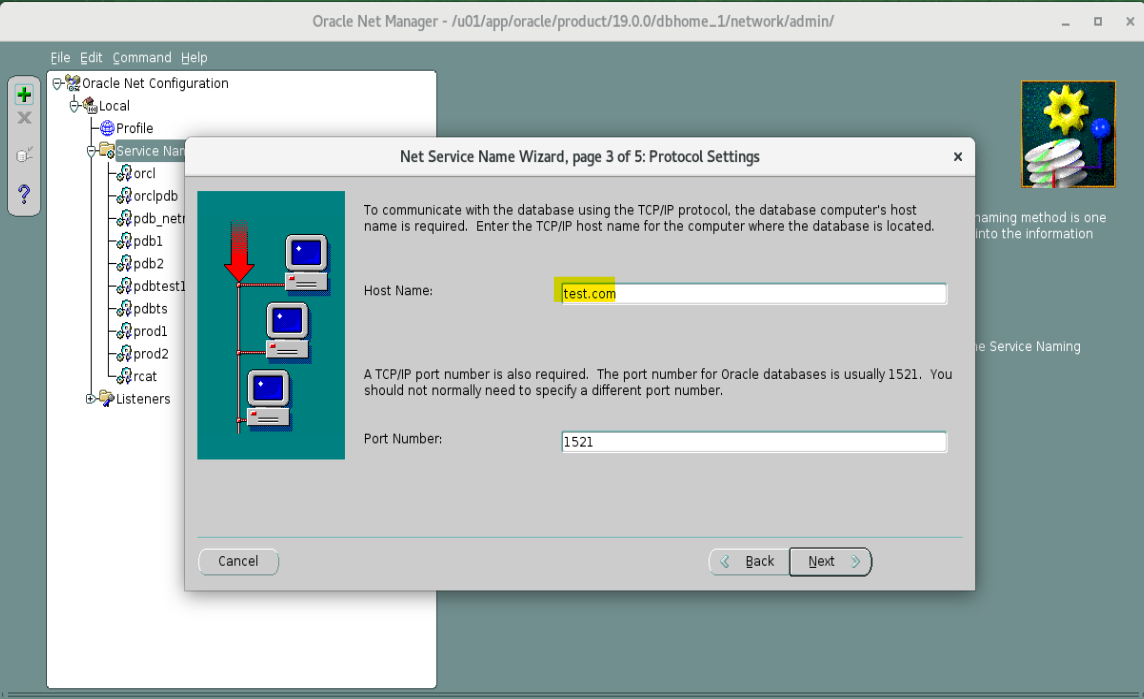
Task: Collapse the Local tree node
Action: (x=74, y=107)
